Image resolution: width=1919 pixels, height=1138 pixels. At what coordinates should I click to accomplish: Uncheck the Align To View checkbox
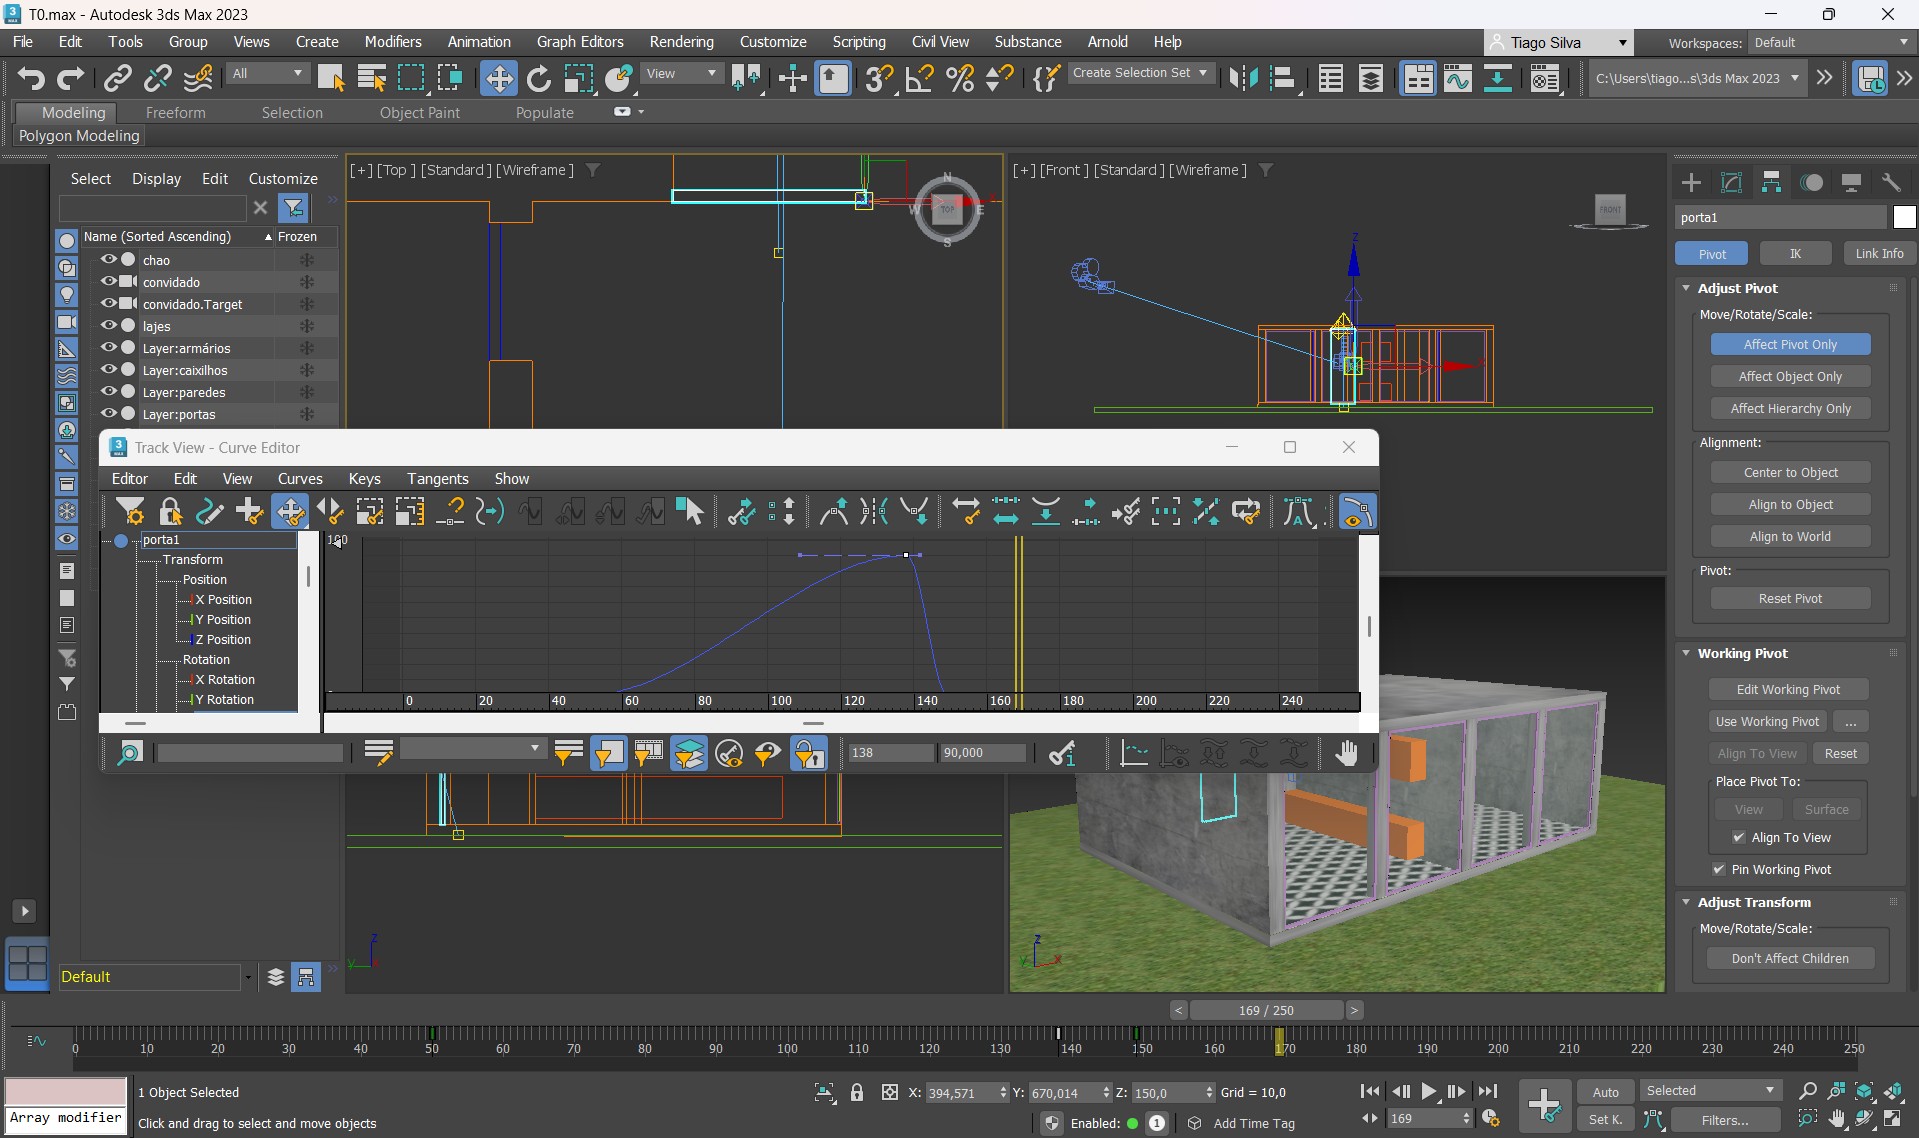pos(1738,838)
